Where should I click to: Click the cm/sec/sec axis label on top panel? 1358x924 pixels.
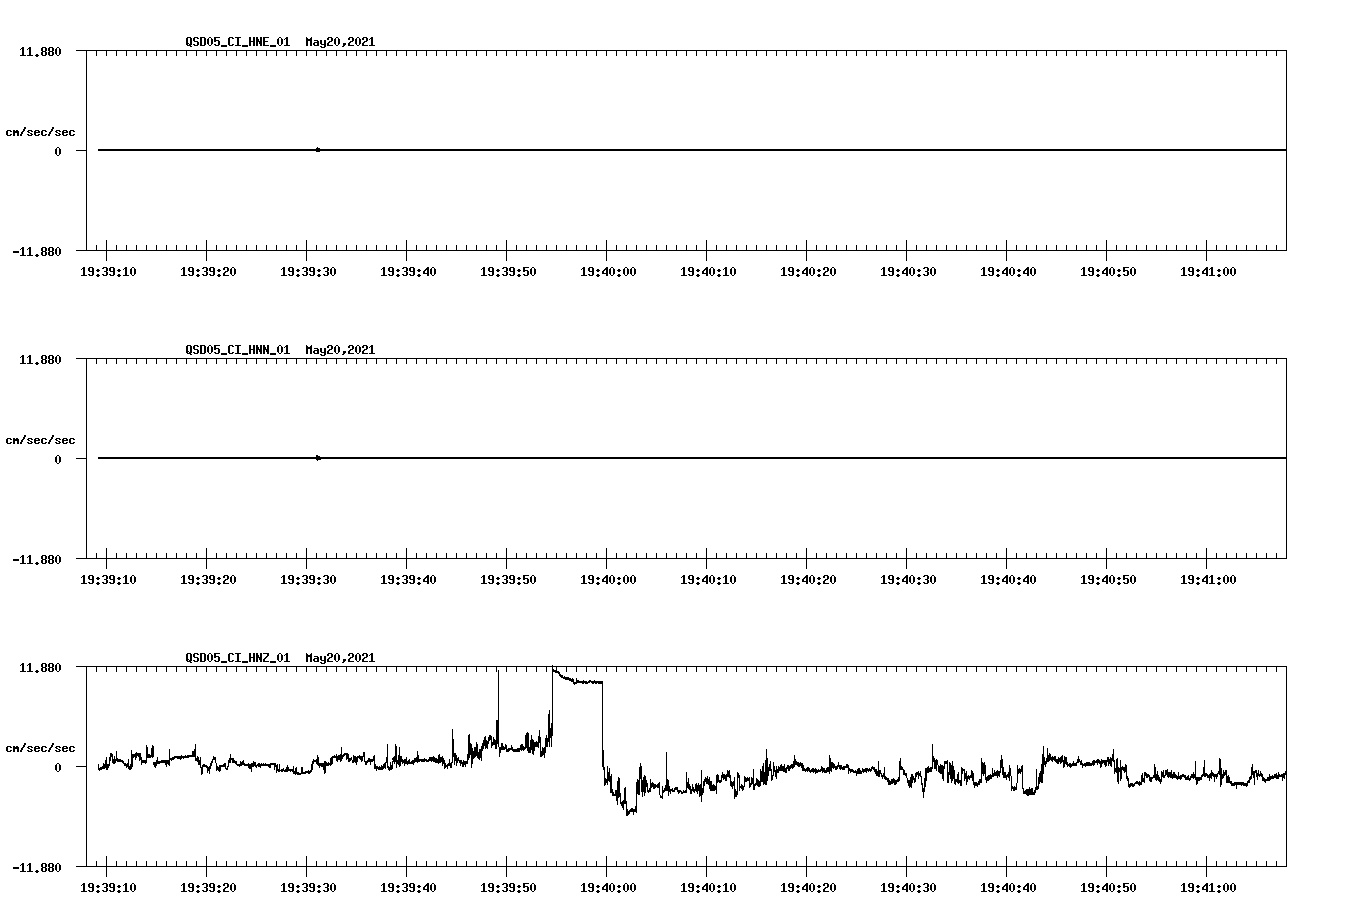click(41, 130)
